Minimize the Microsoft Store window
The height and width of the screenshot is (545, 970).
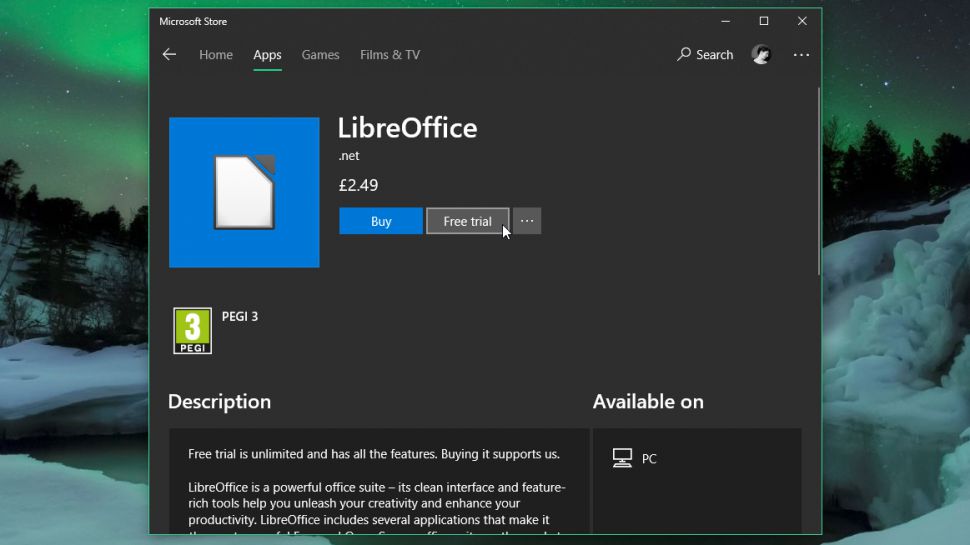726,21
